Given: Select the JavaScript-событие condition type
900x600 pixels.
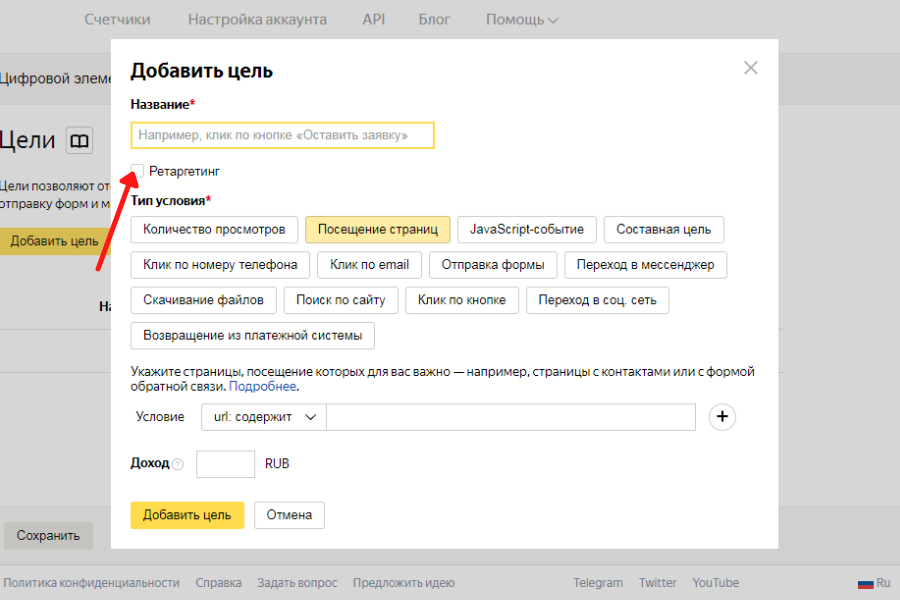Looking at the screenshot, I should [527, 229].
